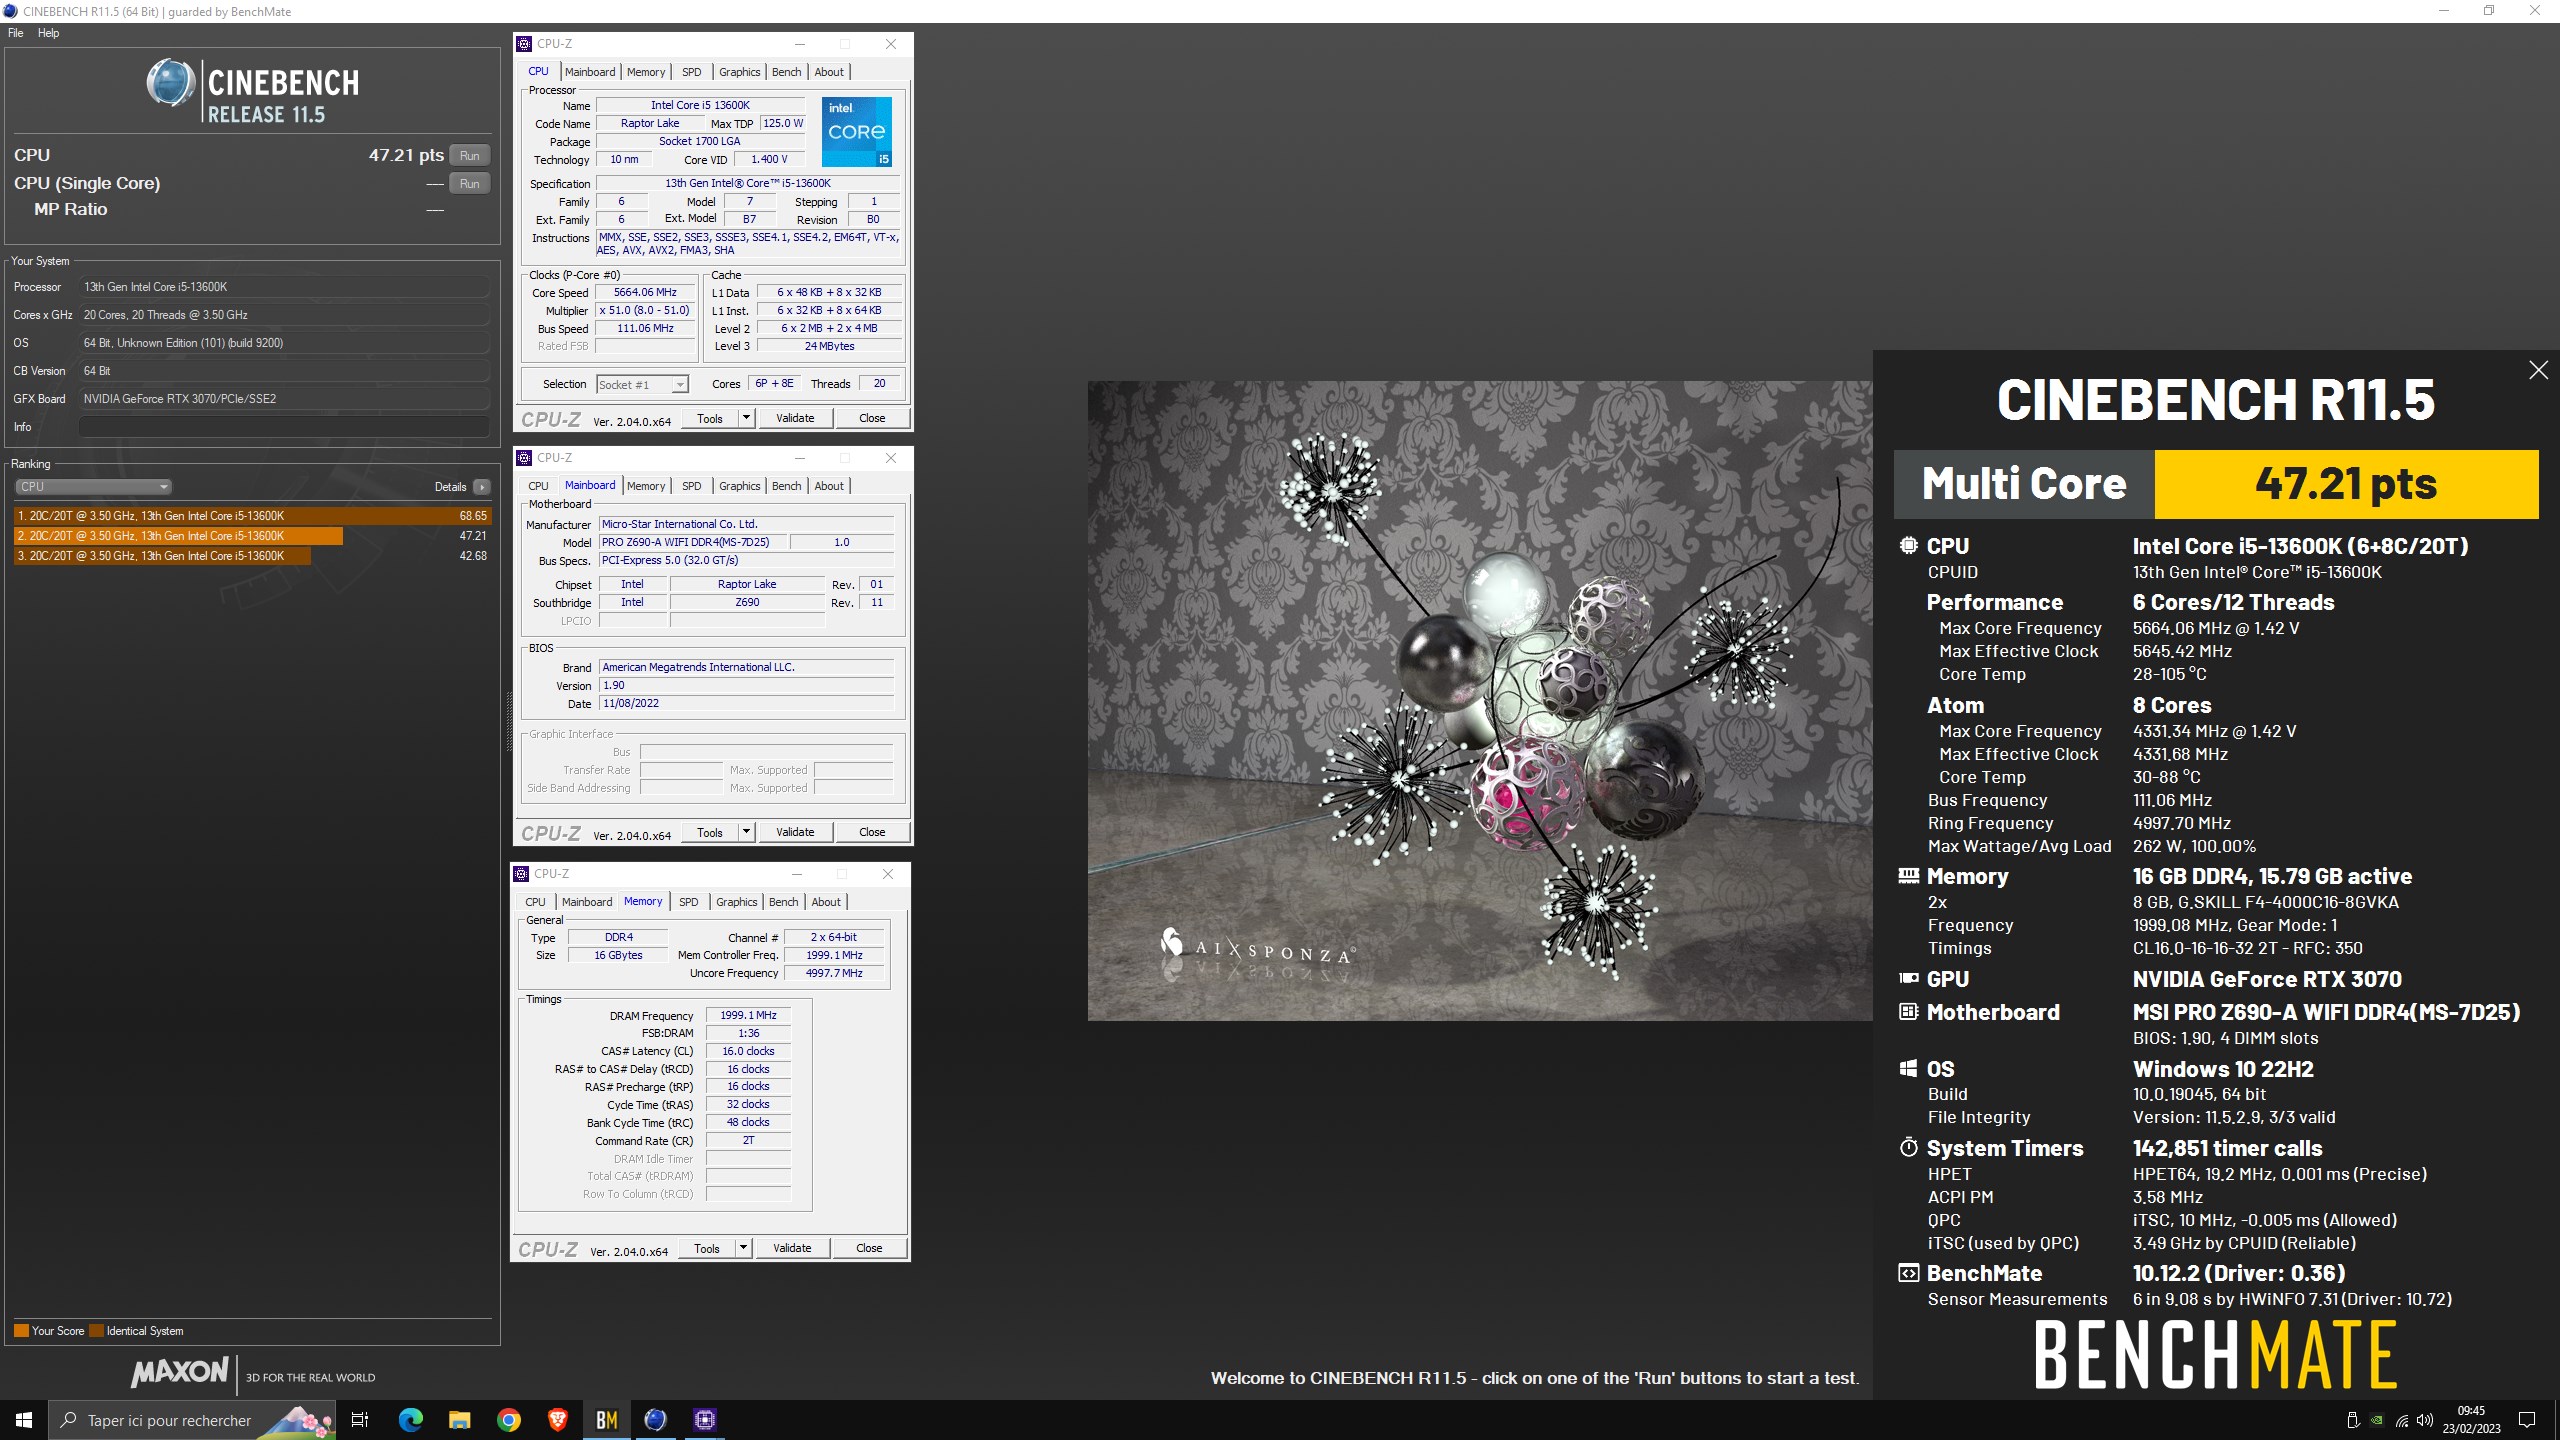Click the Info input field in Your System
The height and width of the screenshot is (1440, 2560).
pyautogui.click(x=284, y=427)
